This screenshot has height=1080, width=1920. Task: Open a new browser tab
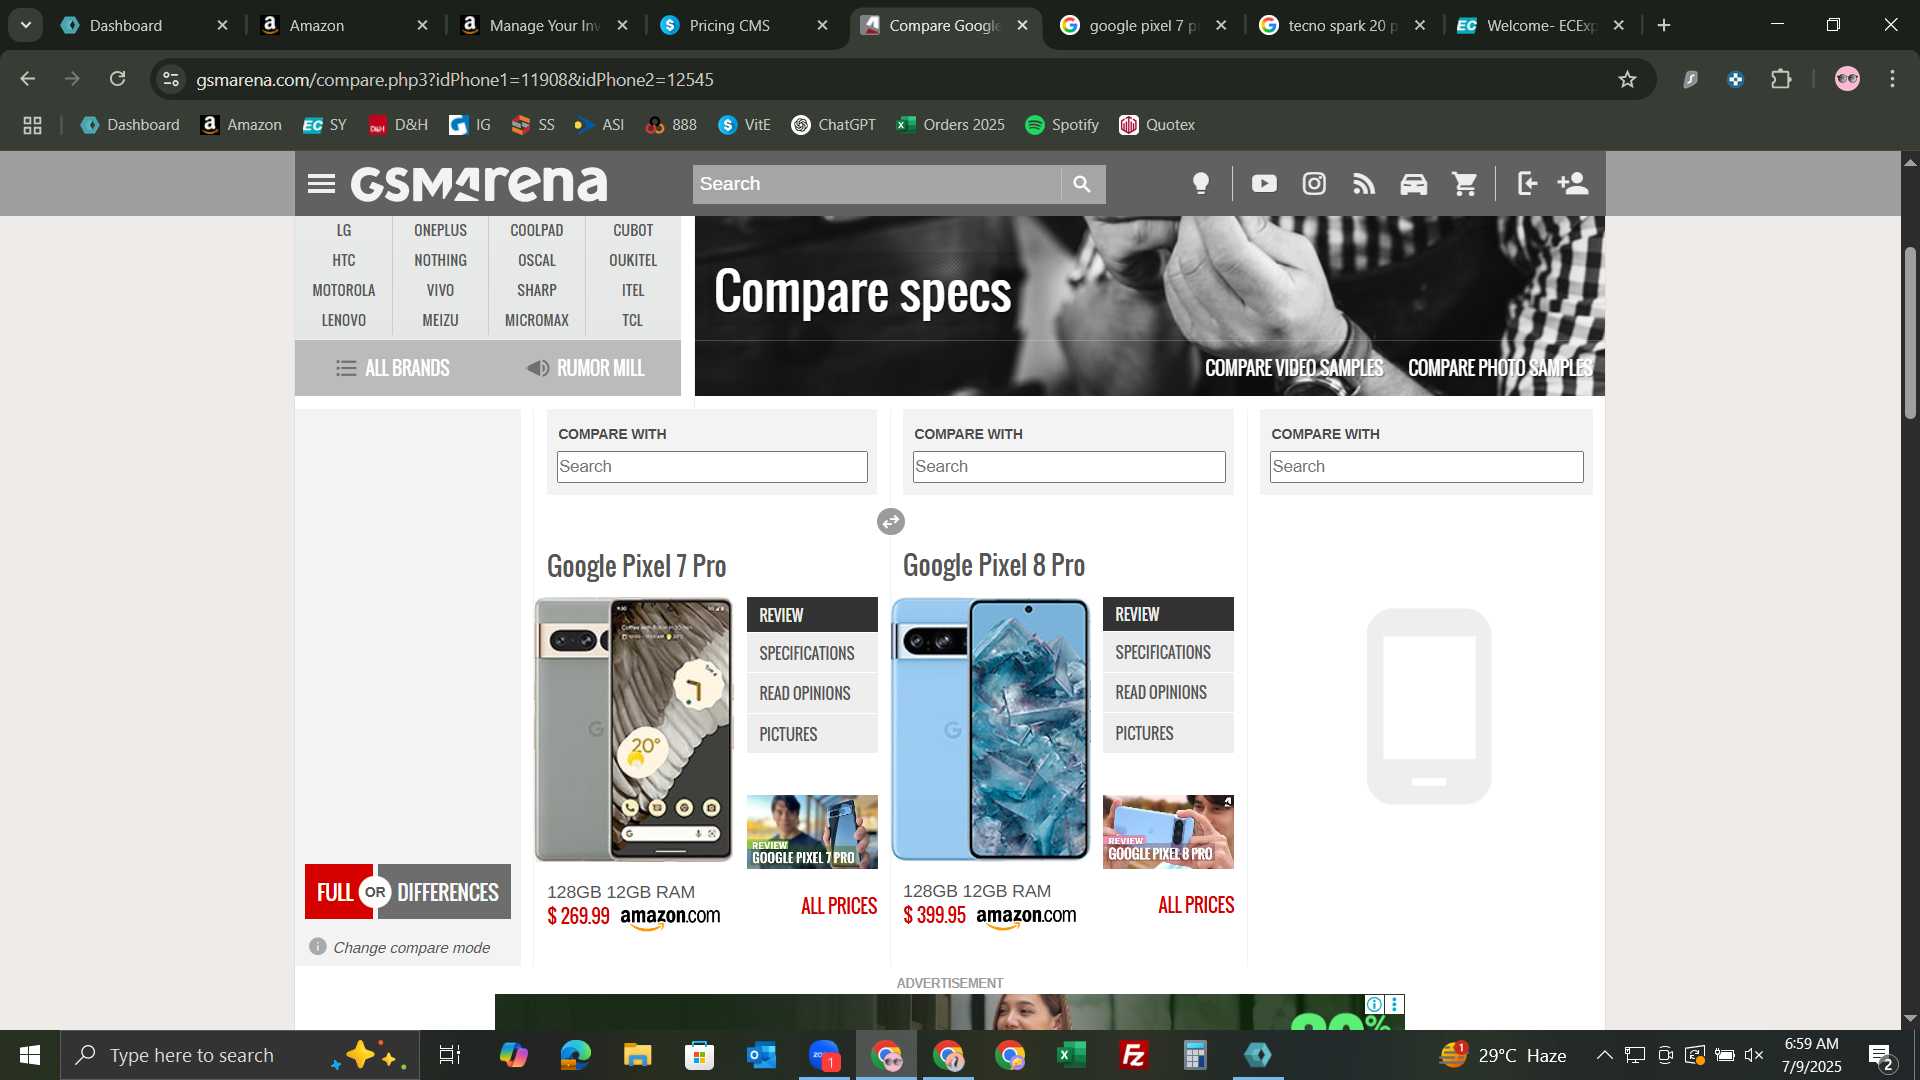tap(1664, 25)
